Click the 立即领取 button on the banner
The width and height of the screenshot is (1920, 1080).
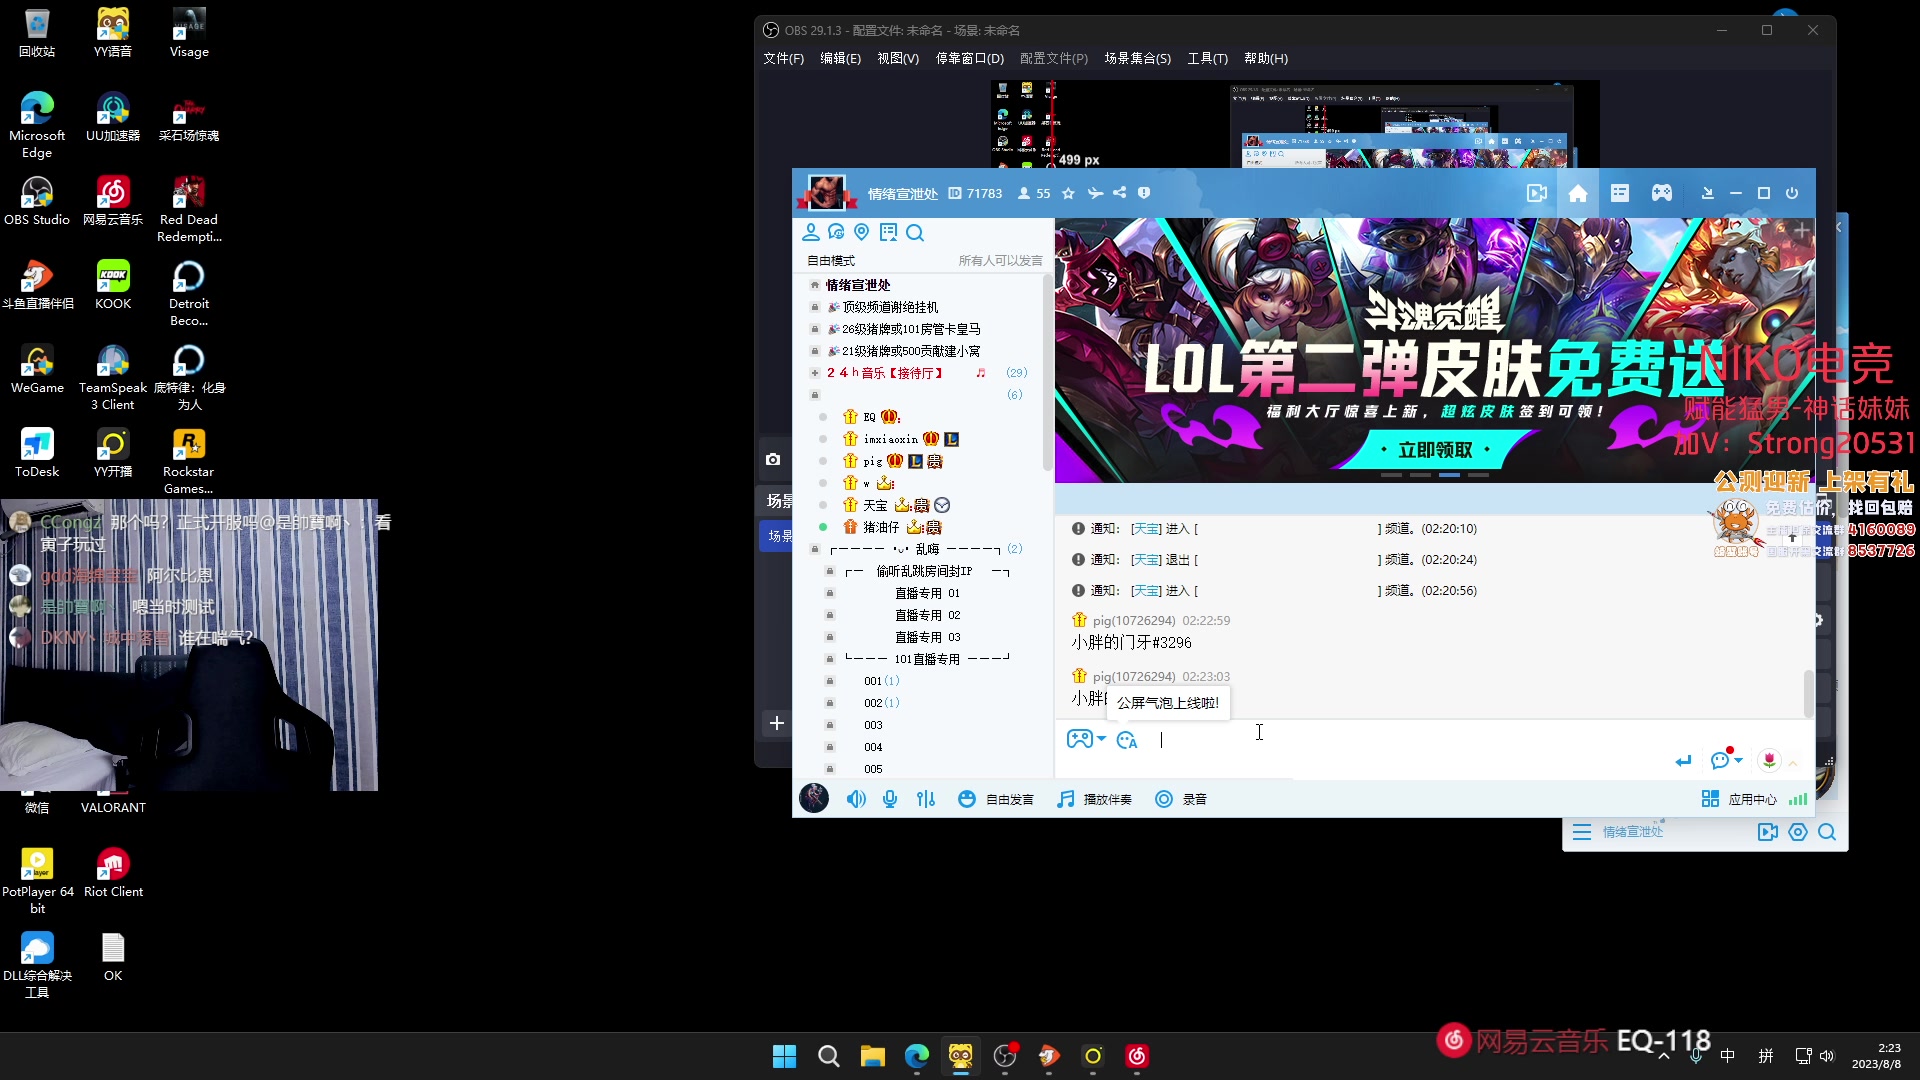click(x=1435, y=450)
